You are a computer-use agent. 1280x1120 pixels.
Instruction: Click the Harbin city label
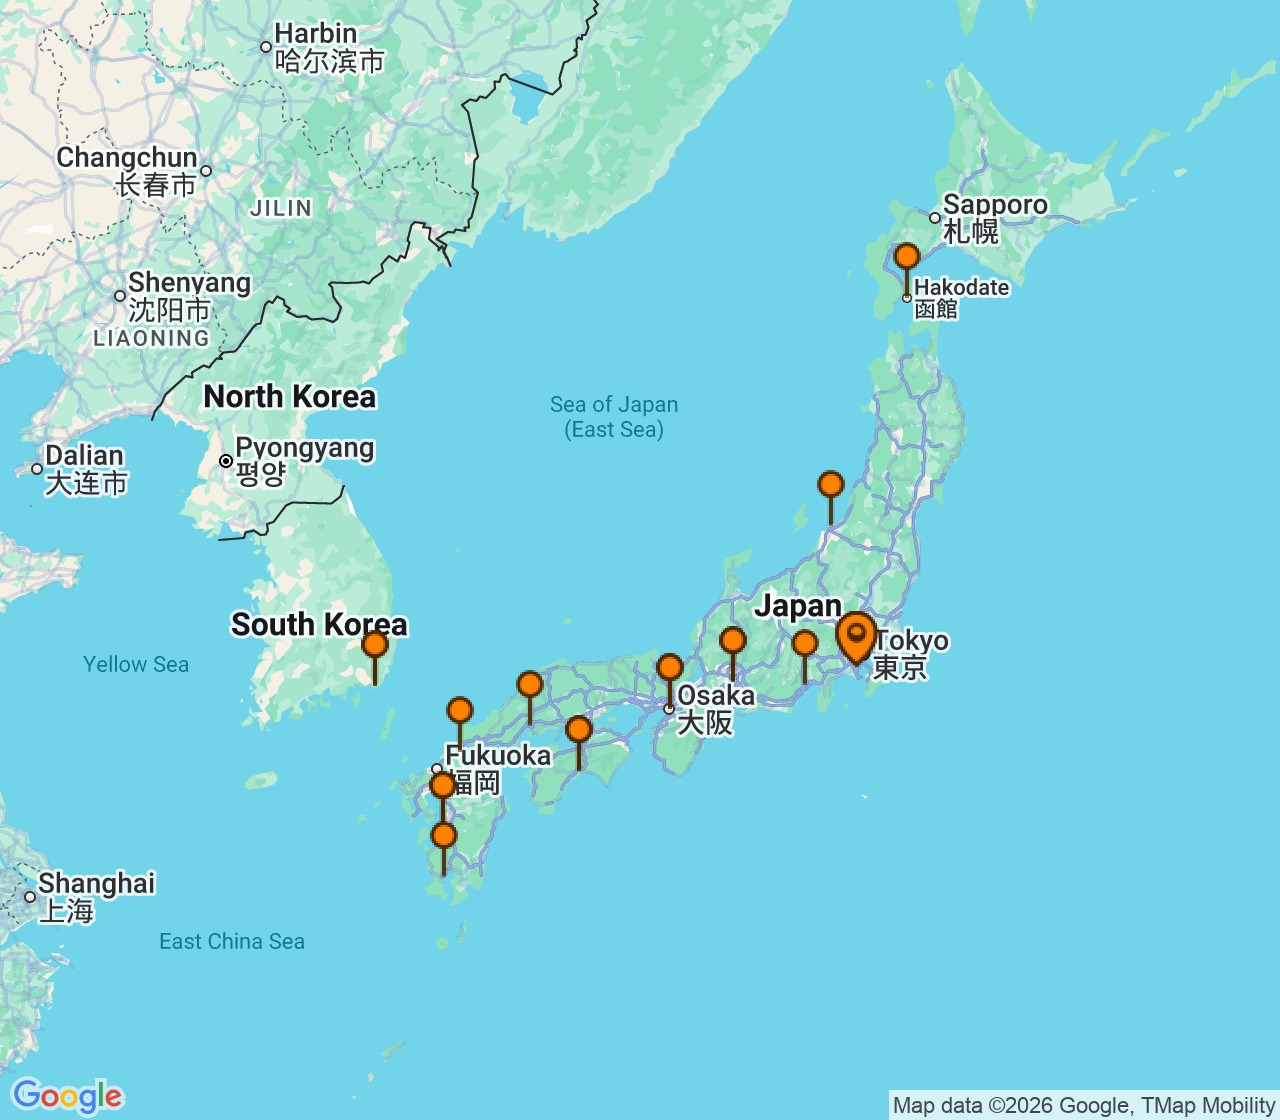(x=329, y=47)
